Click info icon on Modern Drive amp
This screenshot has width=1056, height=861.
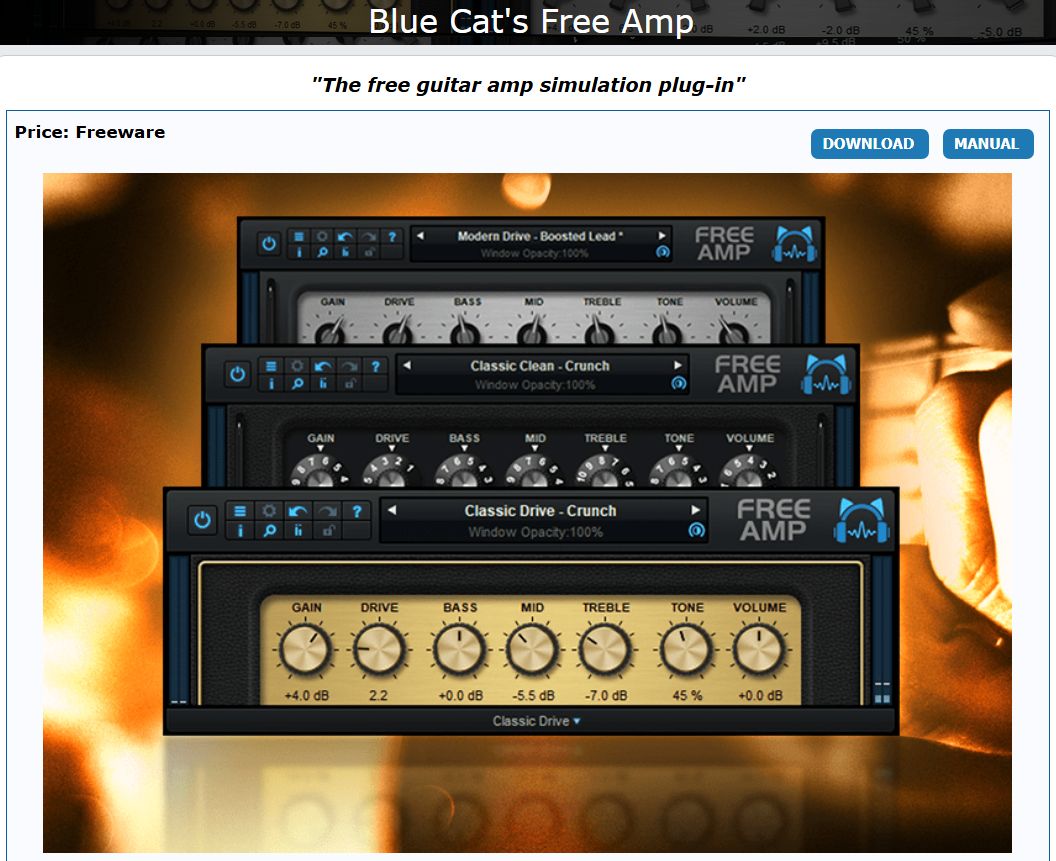click(299, 252)
